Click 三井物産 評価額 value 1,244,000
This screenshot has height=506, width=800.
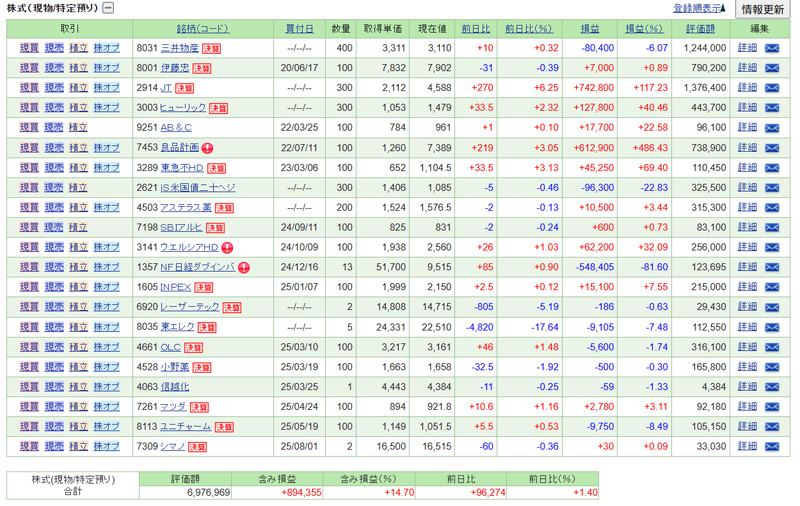click(705, 48)
